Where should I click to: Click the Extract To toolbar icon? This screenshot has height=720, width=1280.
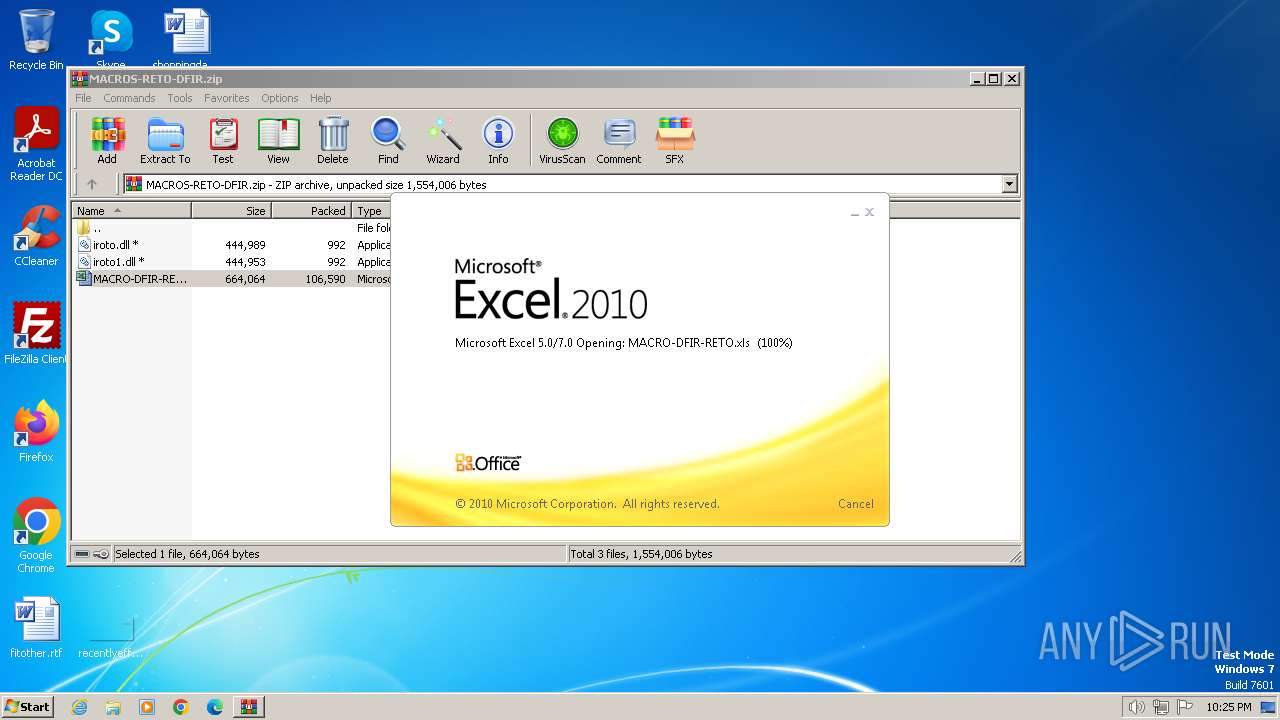[x=165, y=140]
